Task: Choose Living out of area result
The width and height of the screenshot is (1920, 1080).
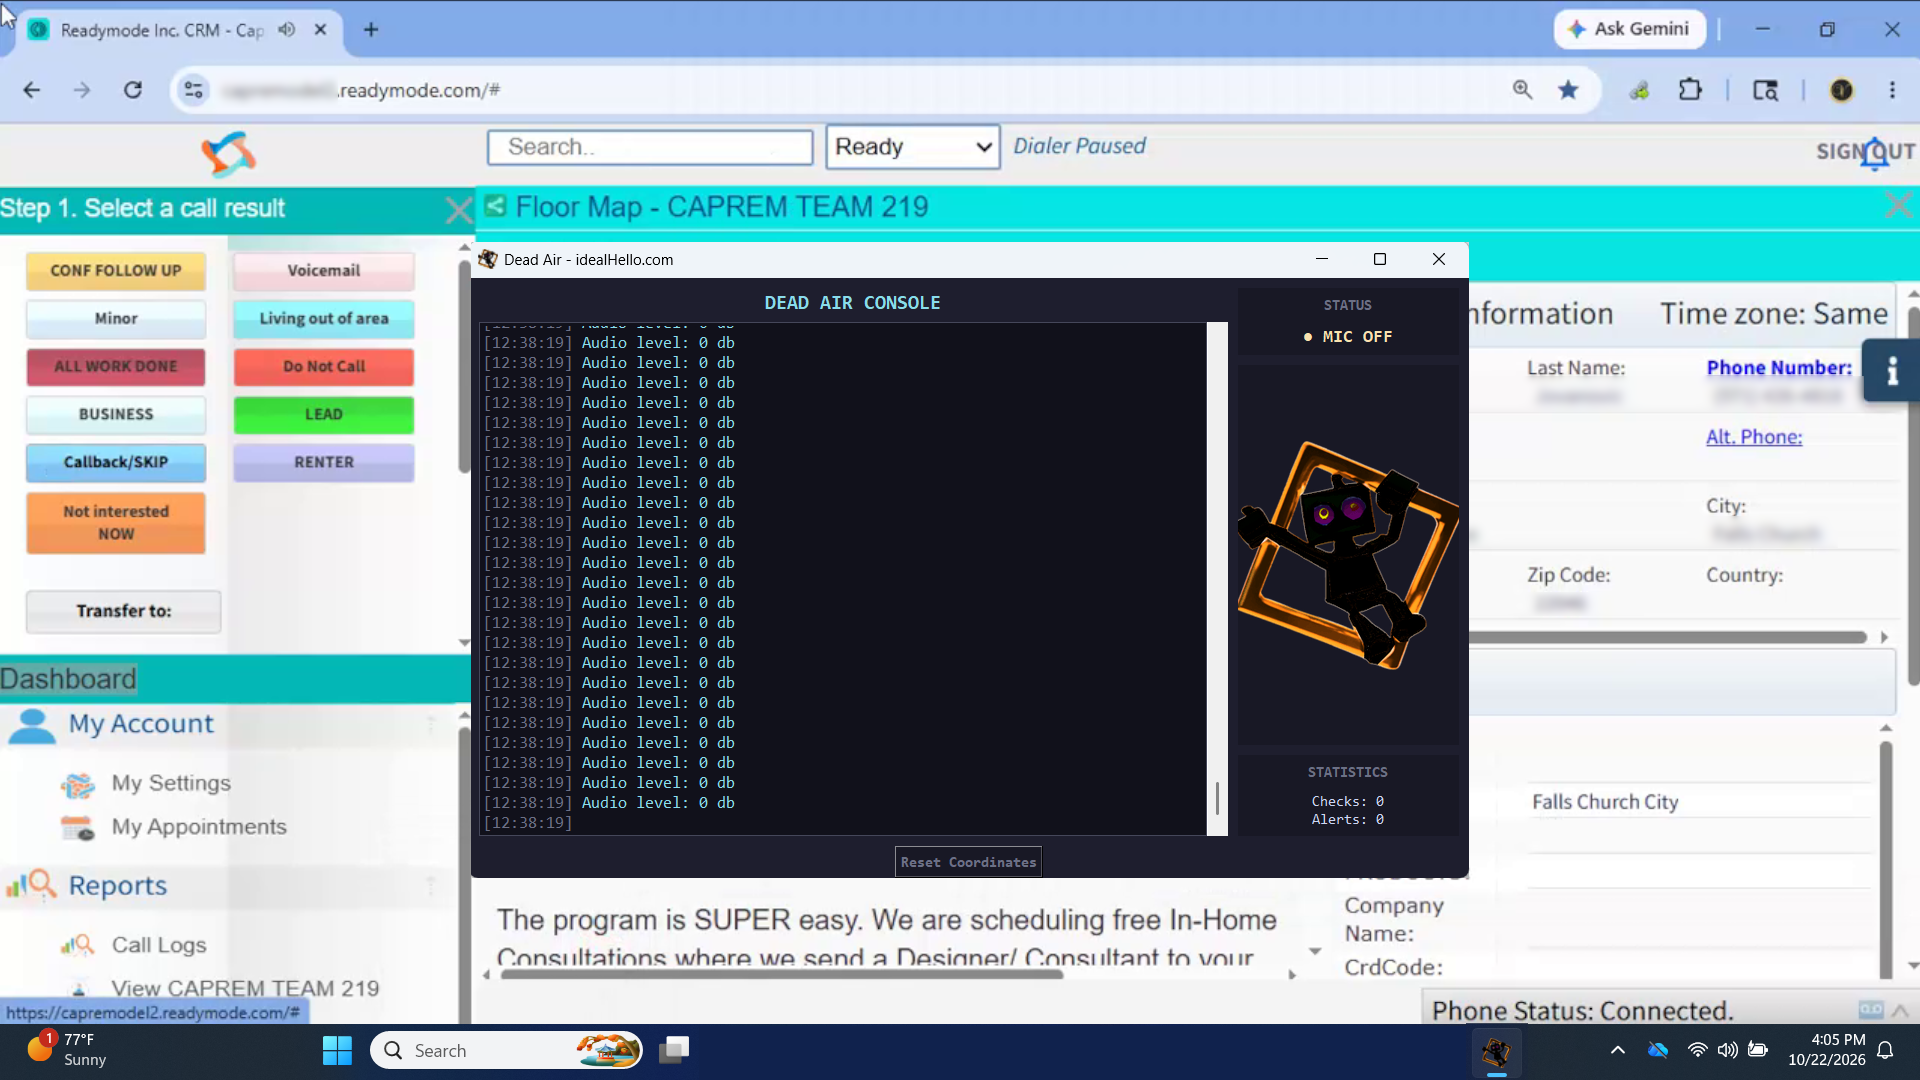Action: point(324,319)
